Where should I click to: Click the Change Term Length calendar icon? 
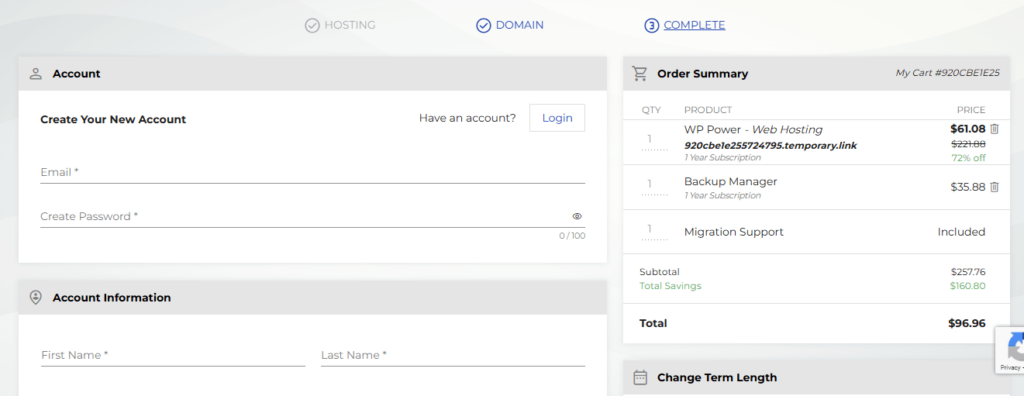tap(640, 377)
